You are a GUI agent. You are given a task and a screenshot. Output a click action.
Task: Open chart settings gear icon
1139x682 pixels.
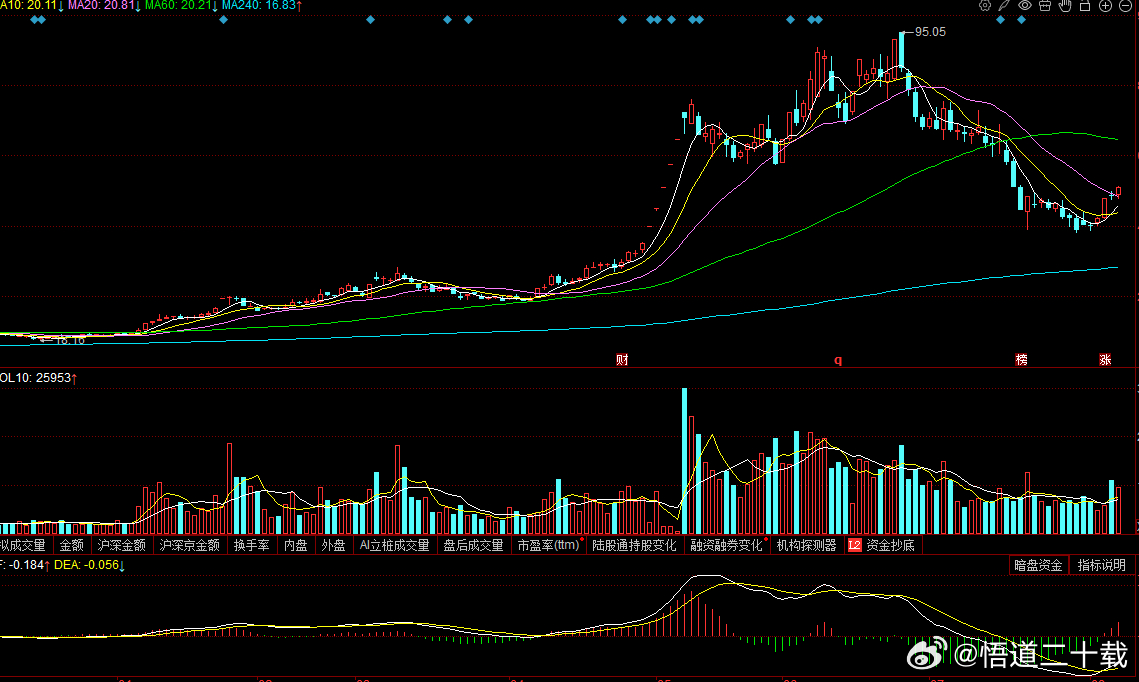(x=984, y=5)
